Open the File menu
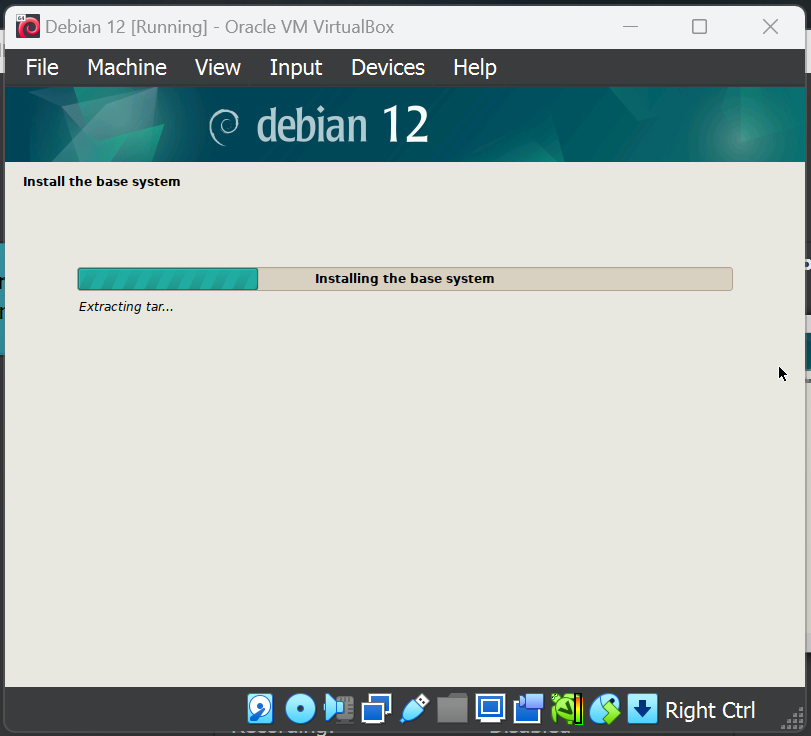Image resolution: width=811 pixels, height=736 pixels. (42, 67)
